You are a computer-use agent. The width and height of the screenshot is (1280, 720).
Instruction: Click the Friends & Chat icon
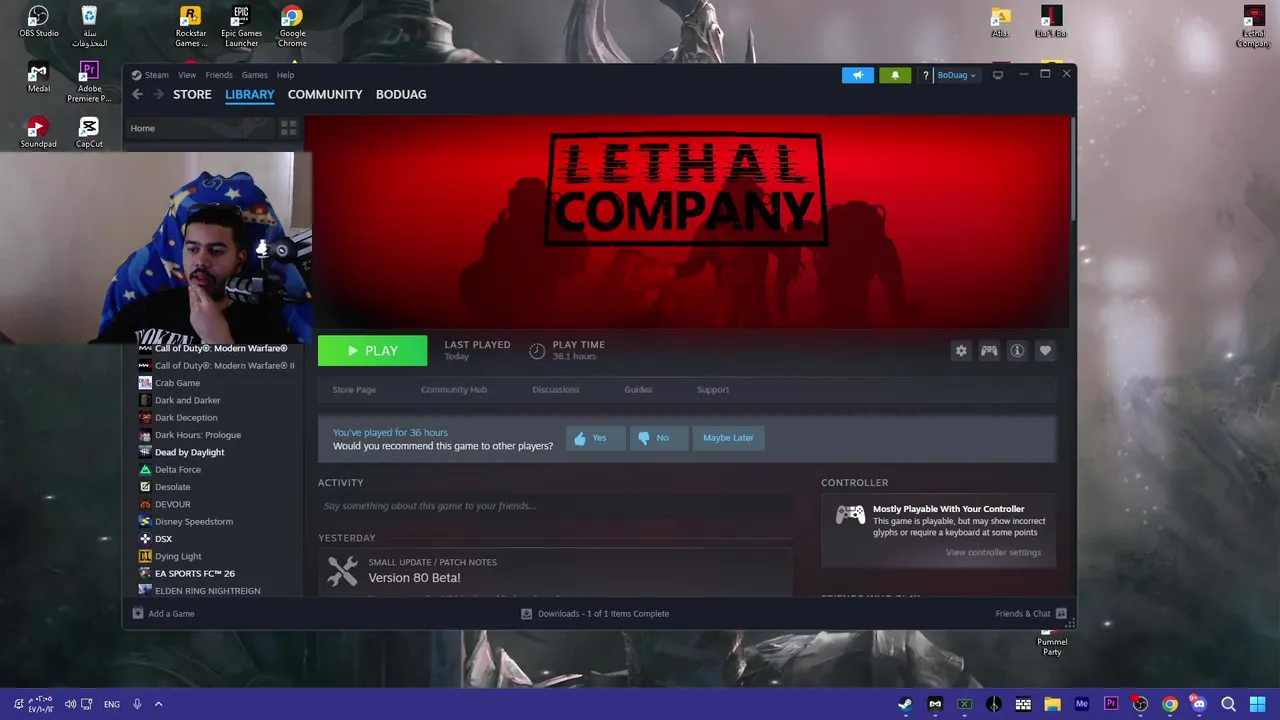pos(1061,613)
